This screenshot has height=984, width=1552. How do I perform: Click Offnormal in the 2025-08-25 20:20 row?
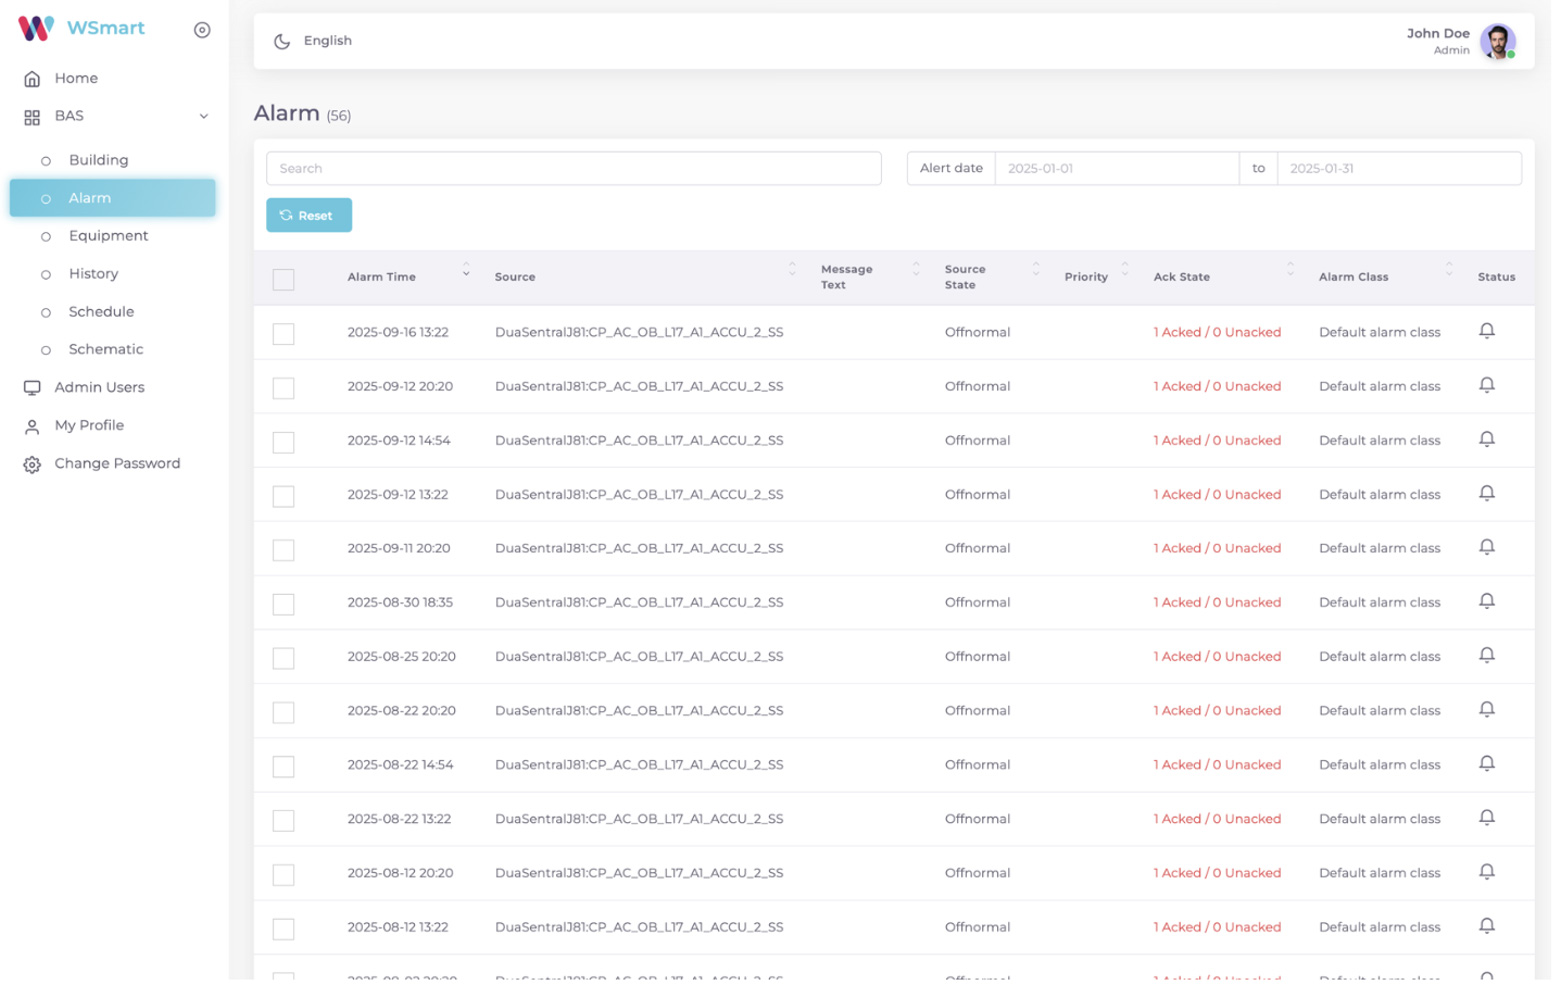point(977,657)
